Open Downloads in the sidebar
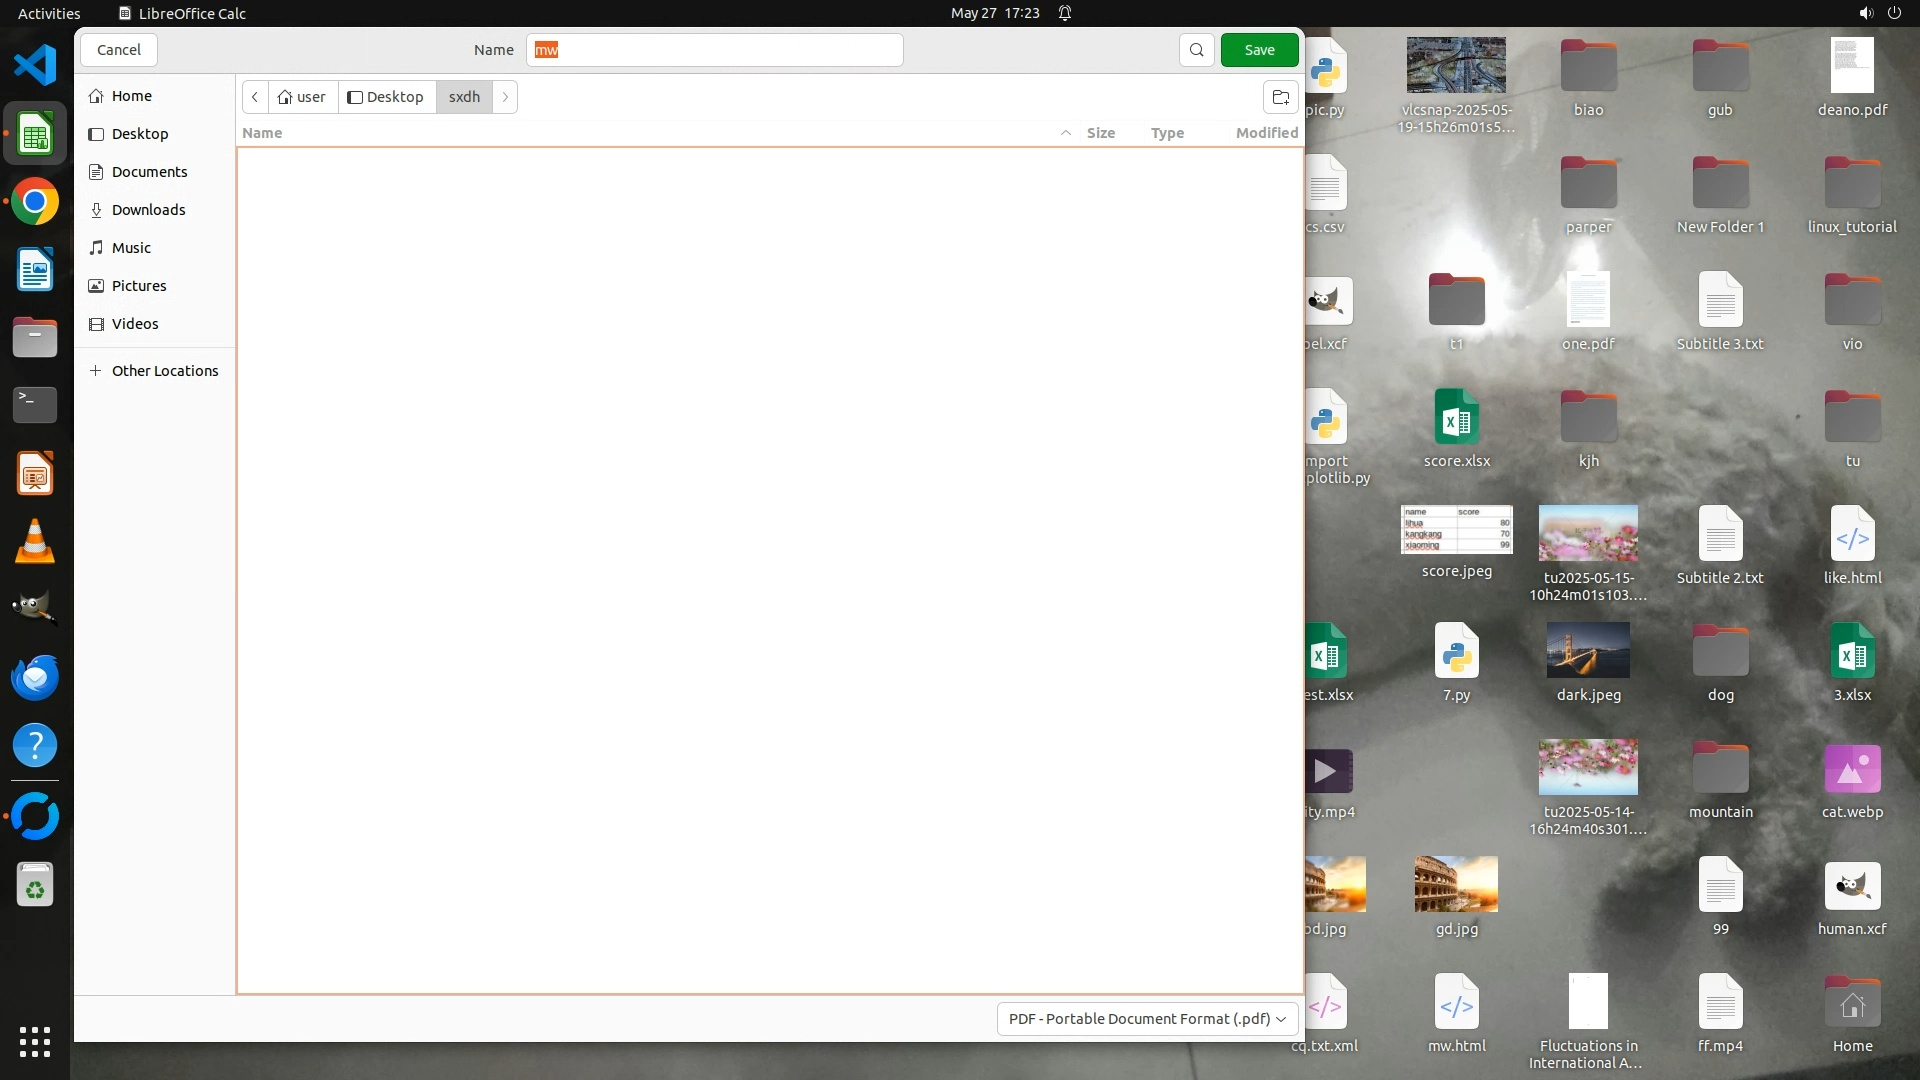This screenshot has height=1080, width=1920. (148, 210)
